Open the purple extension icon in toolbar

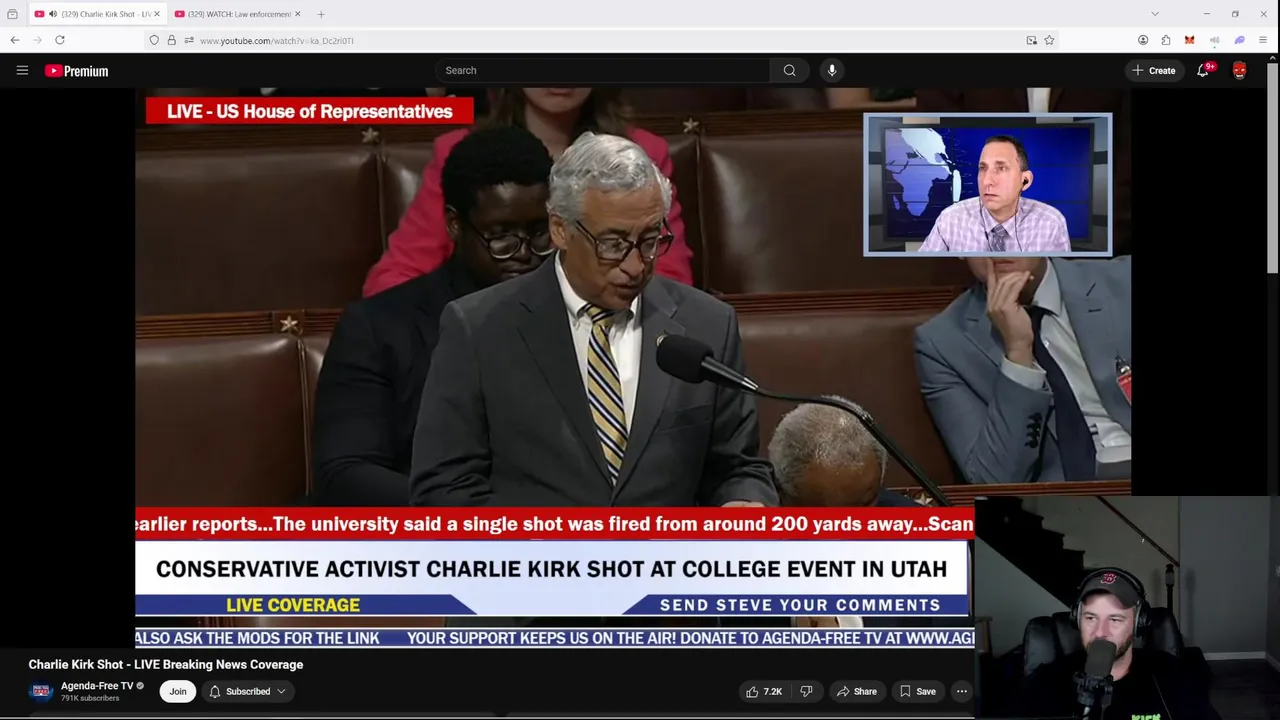tap(1239, 40)
